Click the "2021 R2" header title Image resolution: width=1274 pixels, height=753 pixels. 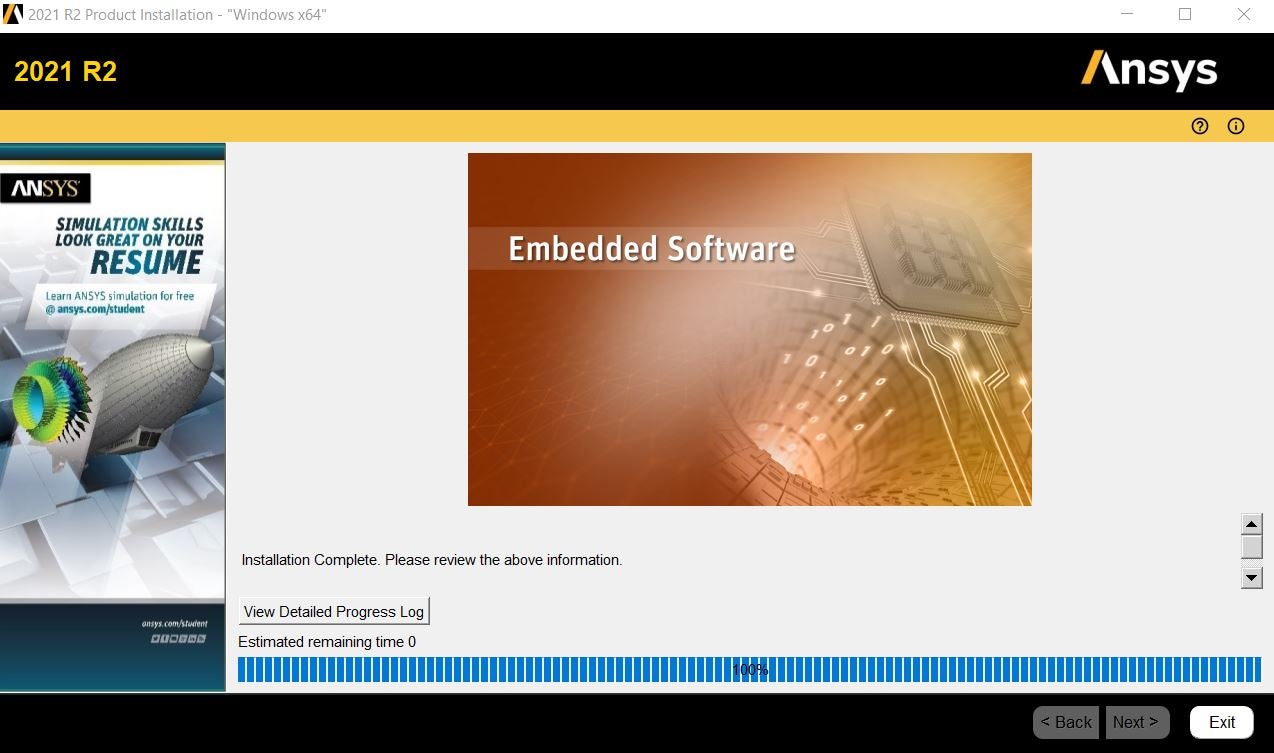[66, 71]
